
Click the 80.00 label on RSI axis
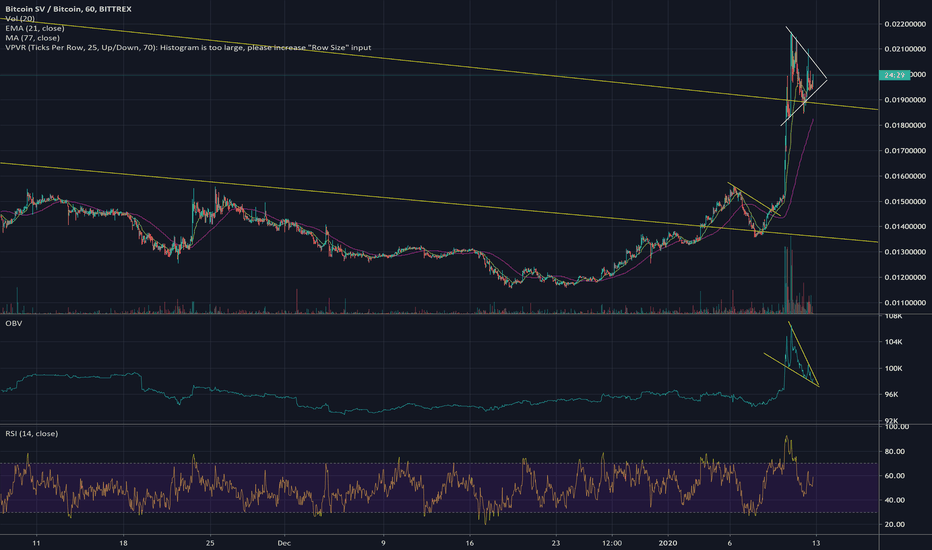point(895,451)
